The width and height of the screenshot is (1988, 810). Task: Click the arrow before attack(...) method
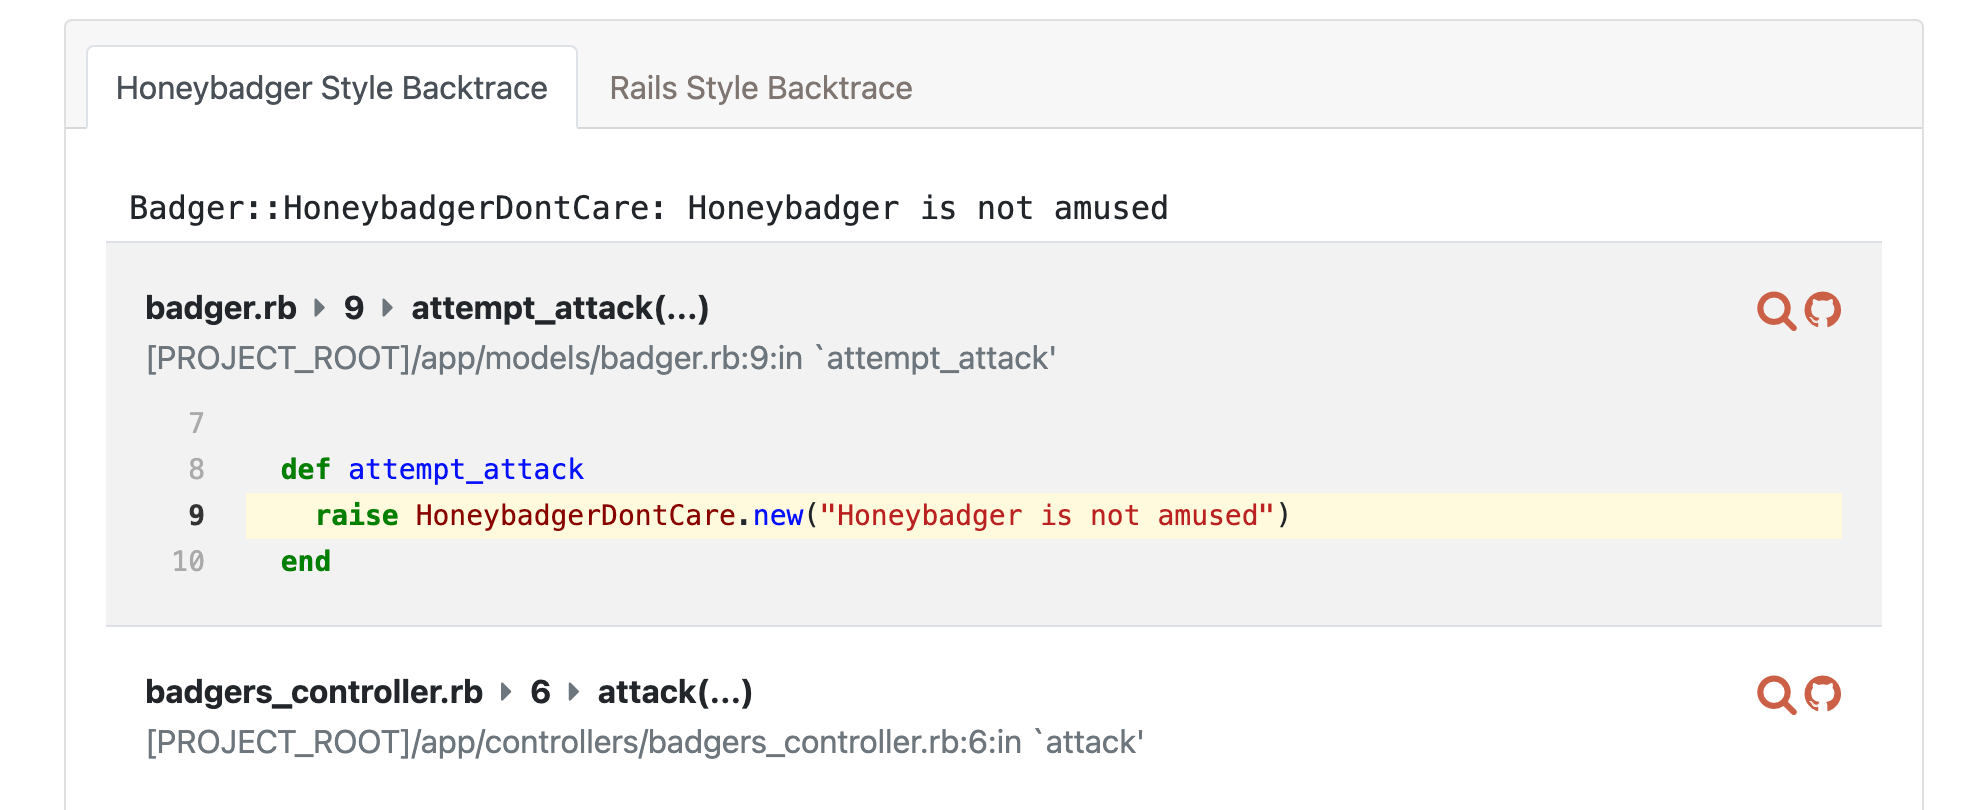574,692
